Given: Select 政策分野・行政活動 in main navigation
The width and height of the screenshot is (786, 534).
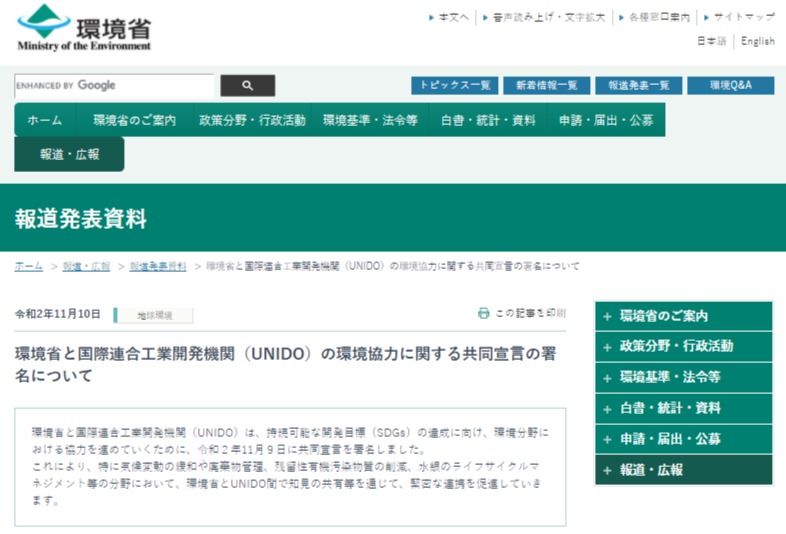Looking at the screenshot, I should pos(252,120).
